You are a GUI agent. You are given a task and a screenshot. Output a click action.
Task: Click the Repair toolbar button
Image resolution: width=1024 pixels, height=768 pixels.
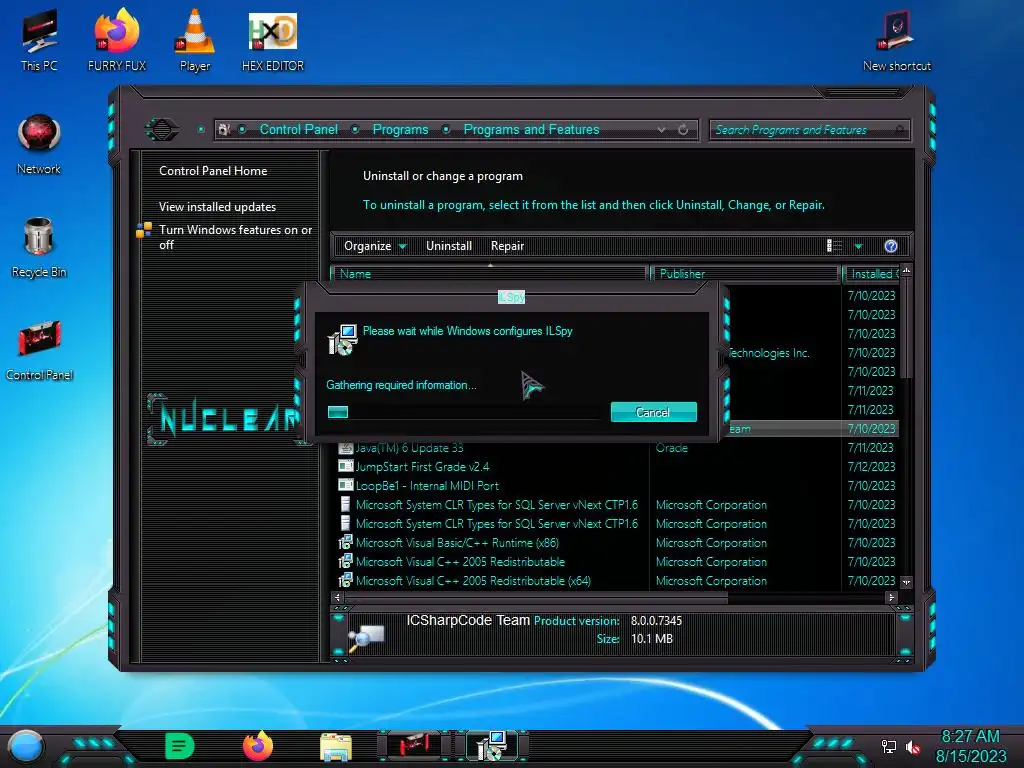pyautogui.click(x=507, y=246)
